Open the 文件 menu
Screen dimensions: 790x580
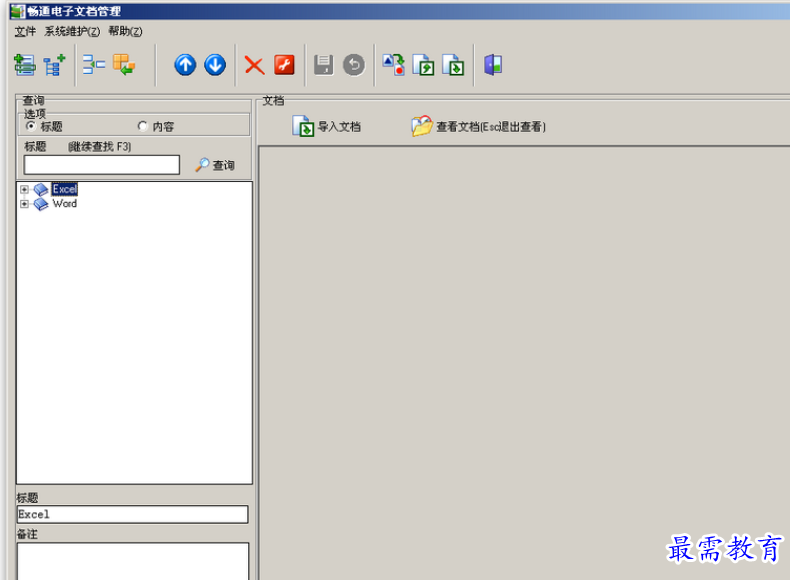25,31
